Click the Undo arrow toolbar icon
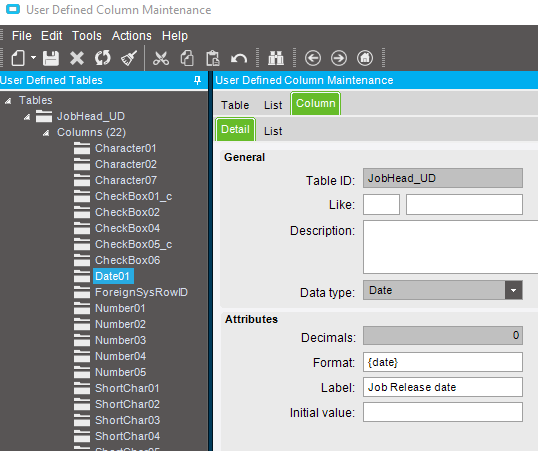538x451 pixels. pos(239,59)
